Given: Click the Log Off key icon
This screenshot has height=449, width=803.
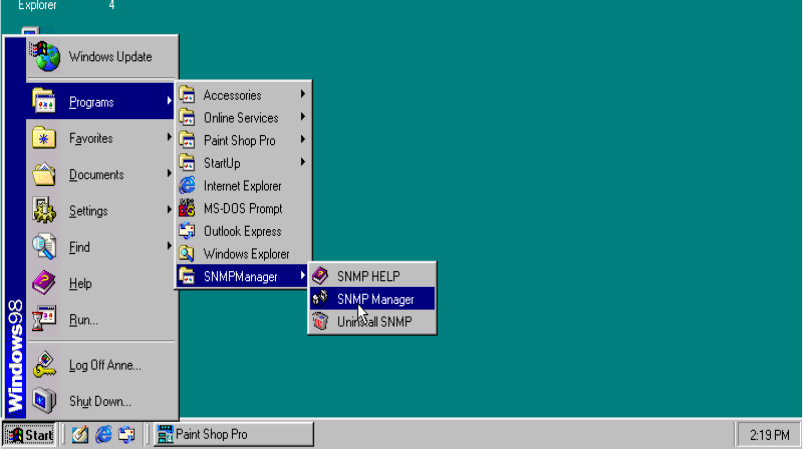Looking at the screenshot, I should [x=44, y=365].
